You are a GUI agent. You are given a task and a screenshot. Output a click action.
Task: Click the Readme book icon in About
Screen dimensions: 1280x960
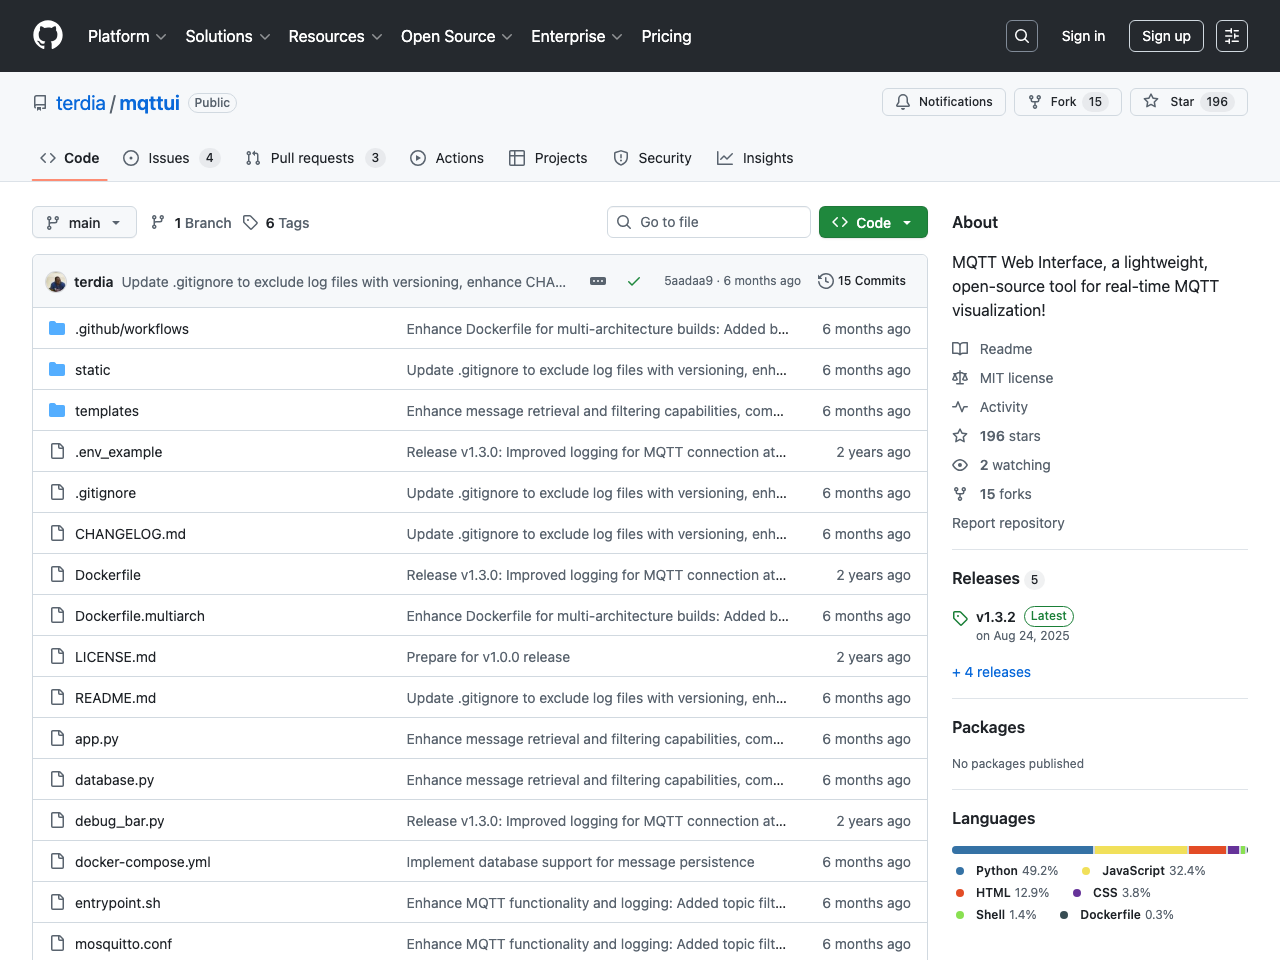(962, 348)
